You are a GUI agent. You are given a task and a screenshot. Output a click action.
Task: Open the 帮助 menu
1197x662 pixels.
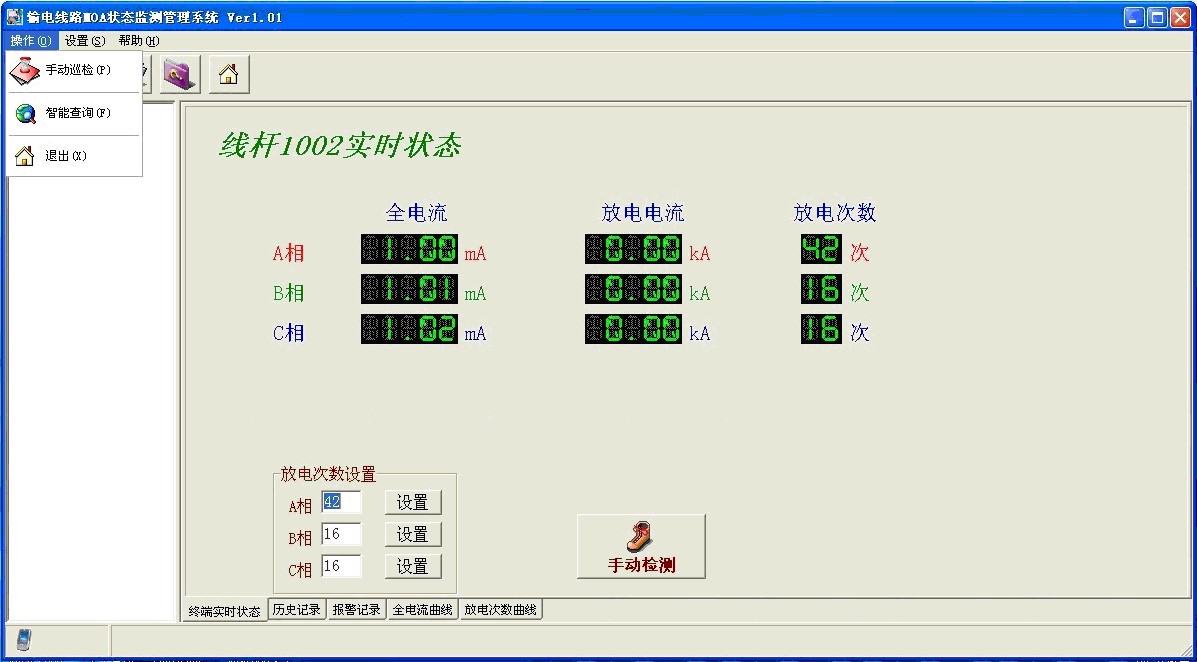pos(138,41)
